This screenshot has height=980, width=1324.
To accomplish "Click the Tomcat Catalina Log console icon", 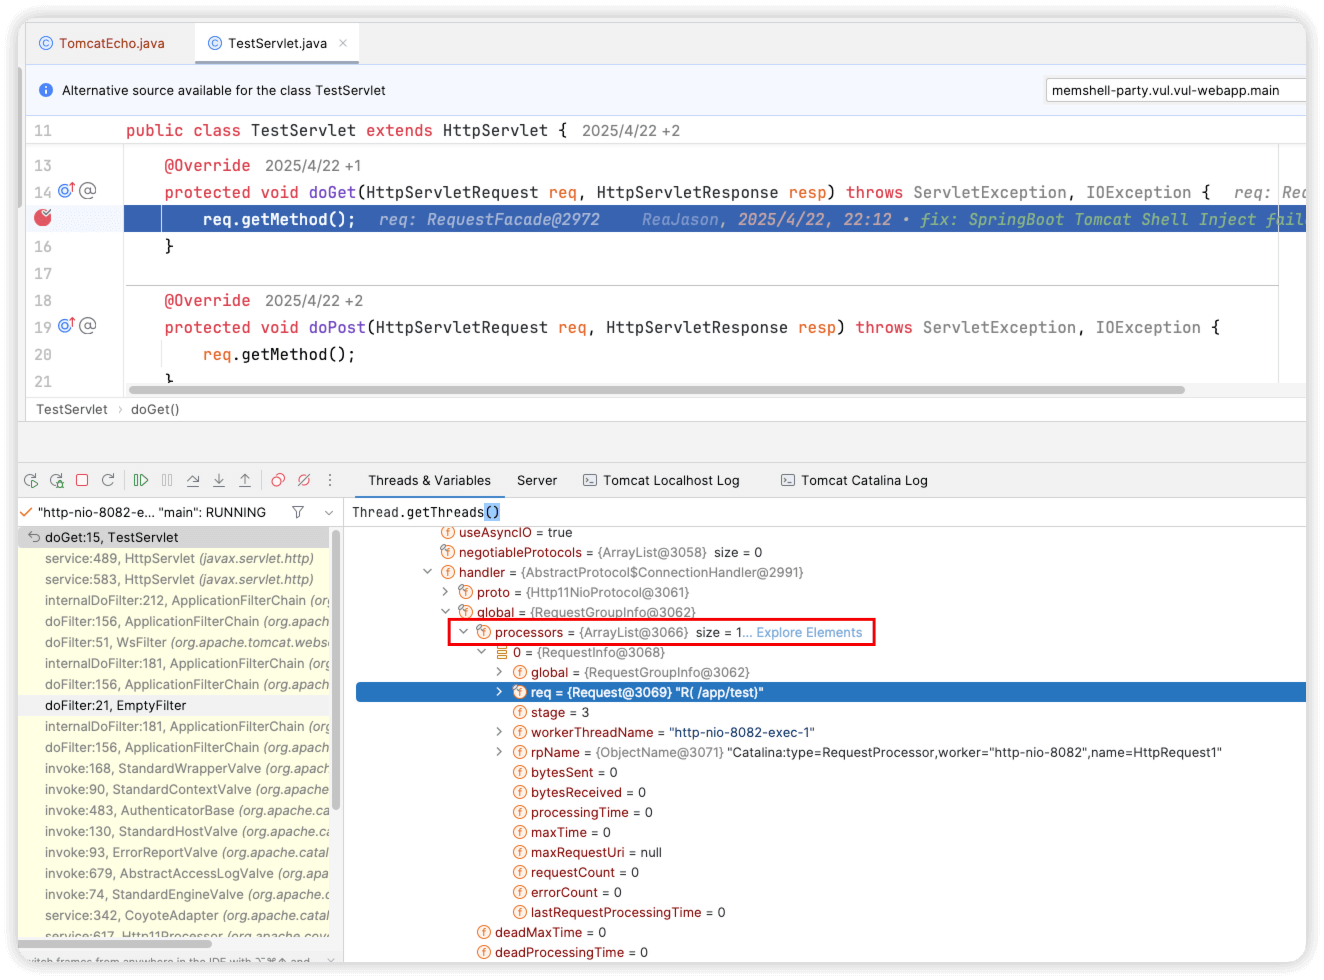I will pyautogui.click(x=788, y=480).
